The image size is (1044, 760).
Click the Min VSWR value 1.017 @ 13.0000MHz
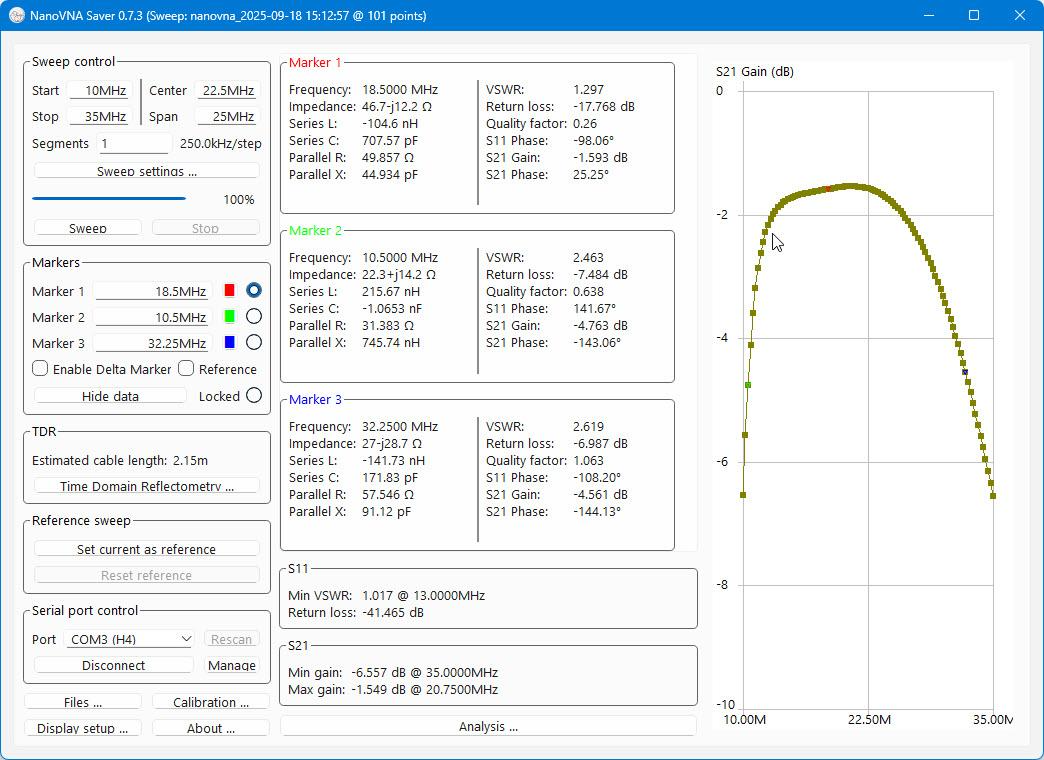423,595
